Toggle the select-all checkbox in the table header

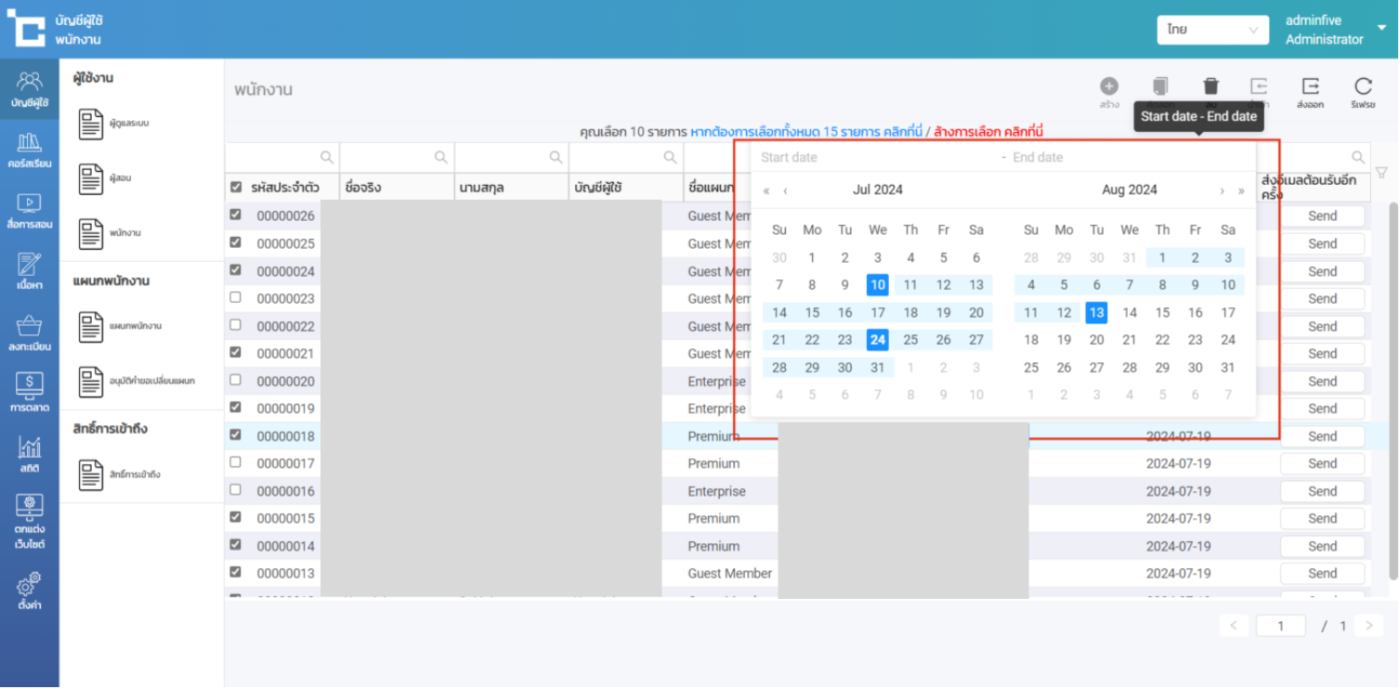pos(236,187)
